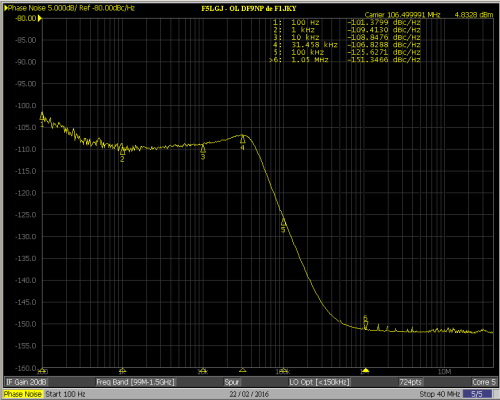Select the yellow Phase Noise status label
Image resolution: width=500 pixels, height=400 pixels.
(x=23, y=394)
